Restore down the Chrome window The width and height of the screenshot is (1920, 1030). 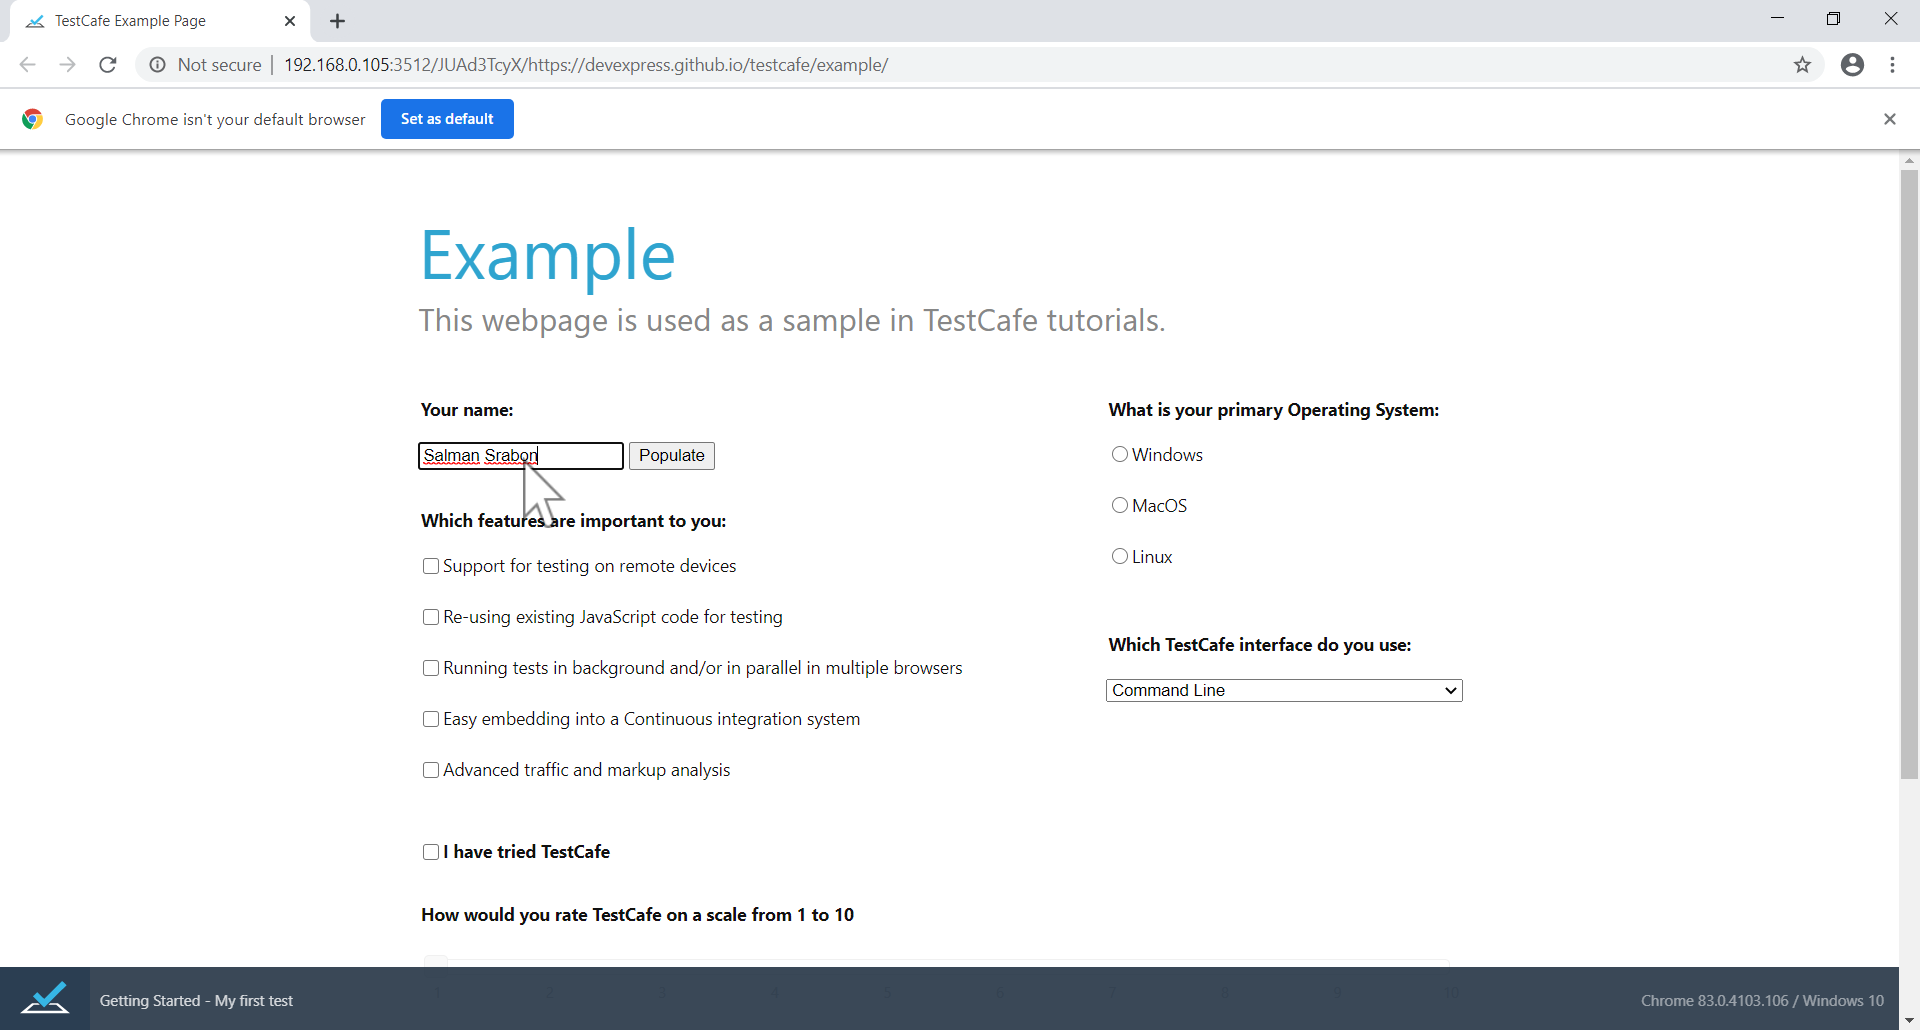(1833, 18)
